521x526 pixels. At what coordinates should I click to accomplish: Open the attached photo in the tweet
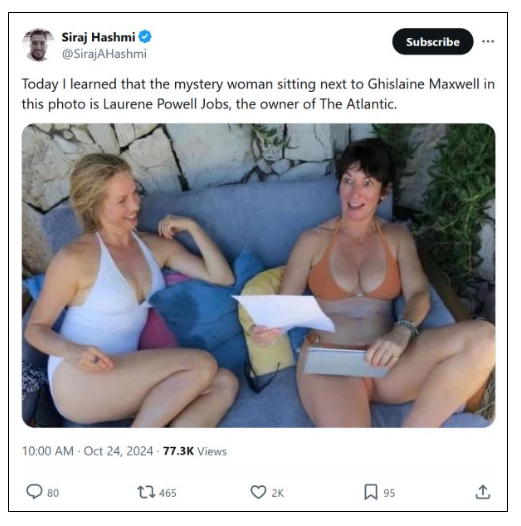point(258,275)
